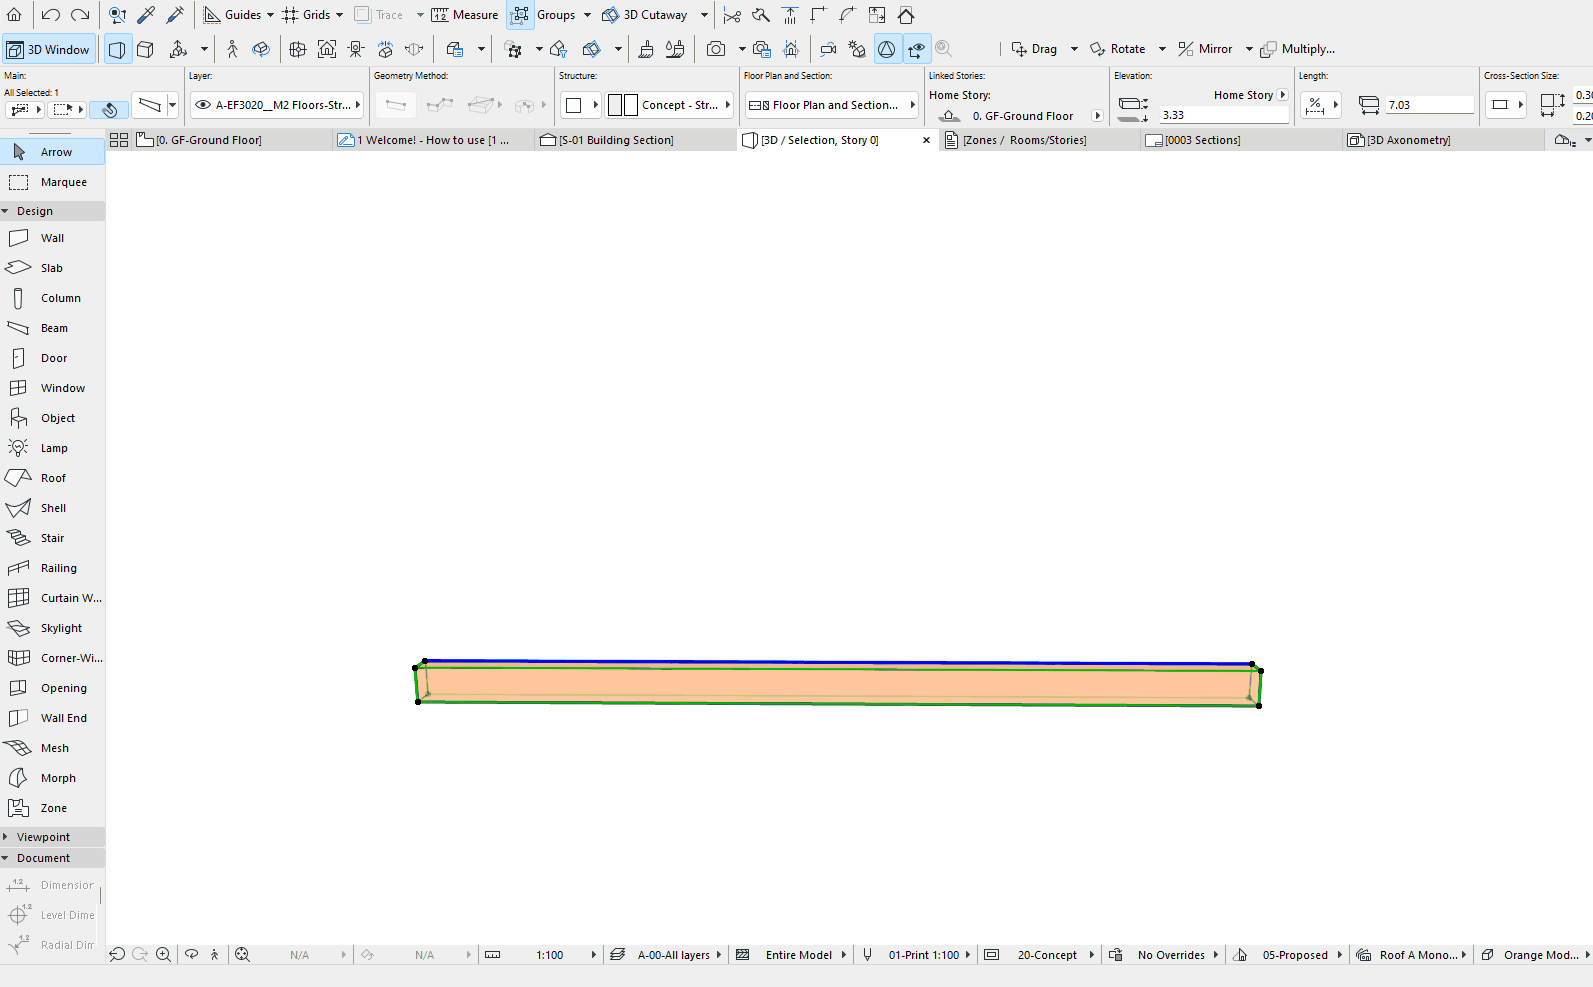Toggle Suspend Groups button
The image size is (1593, 987).
click(x=521, y=15)
